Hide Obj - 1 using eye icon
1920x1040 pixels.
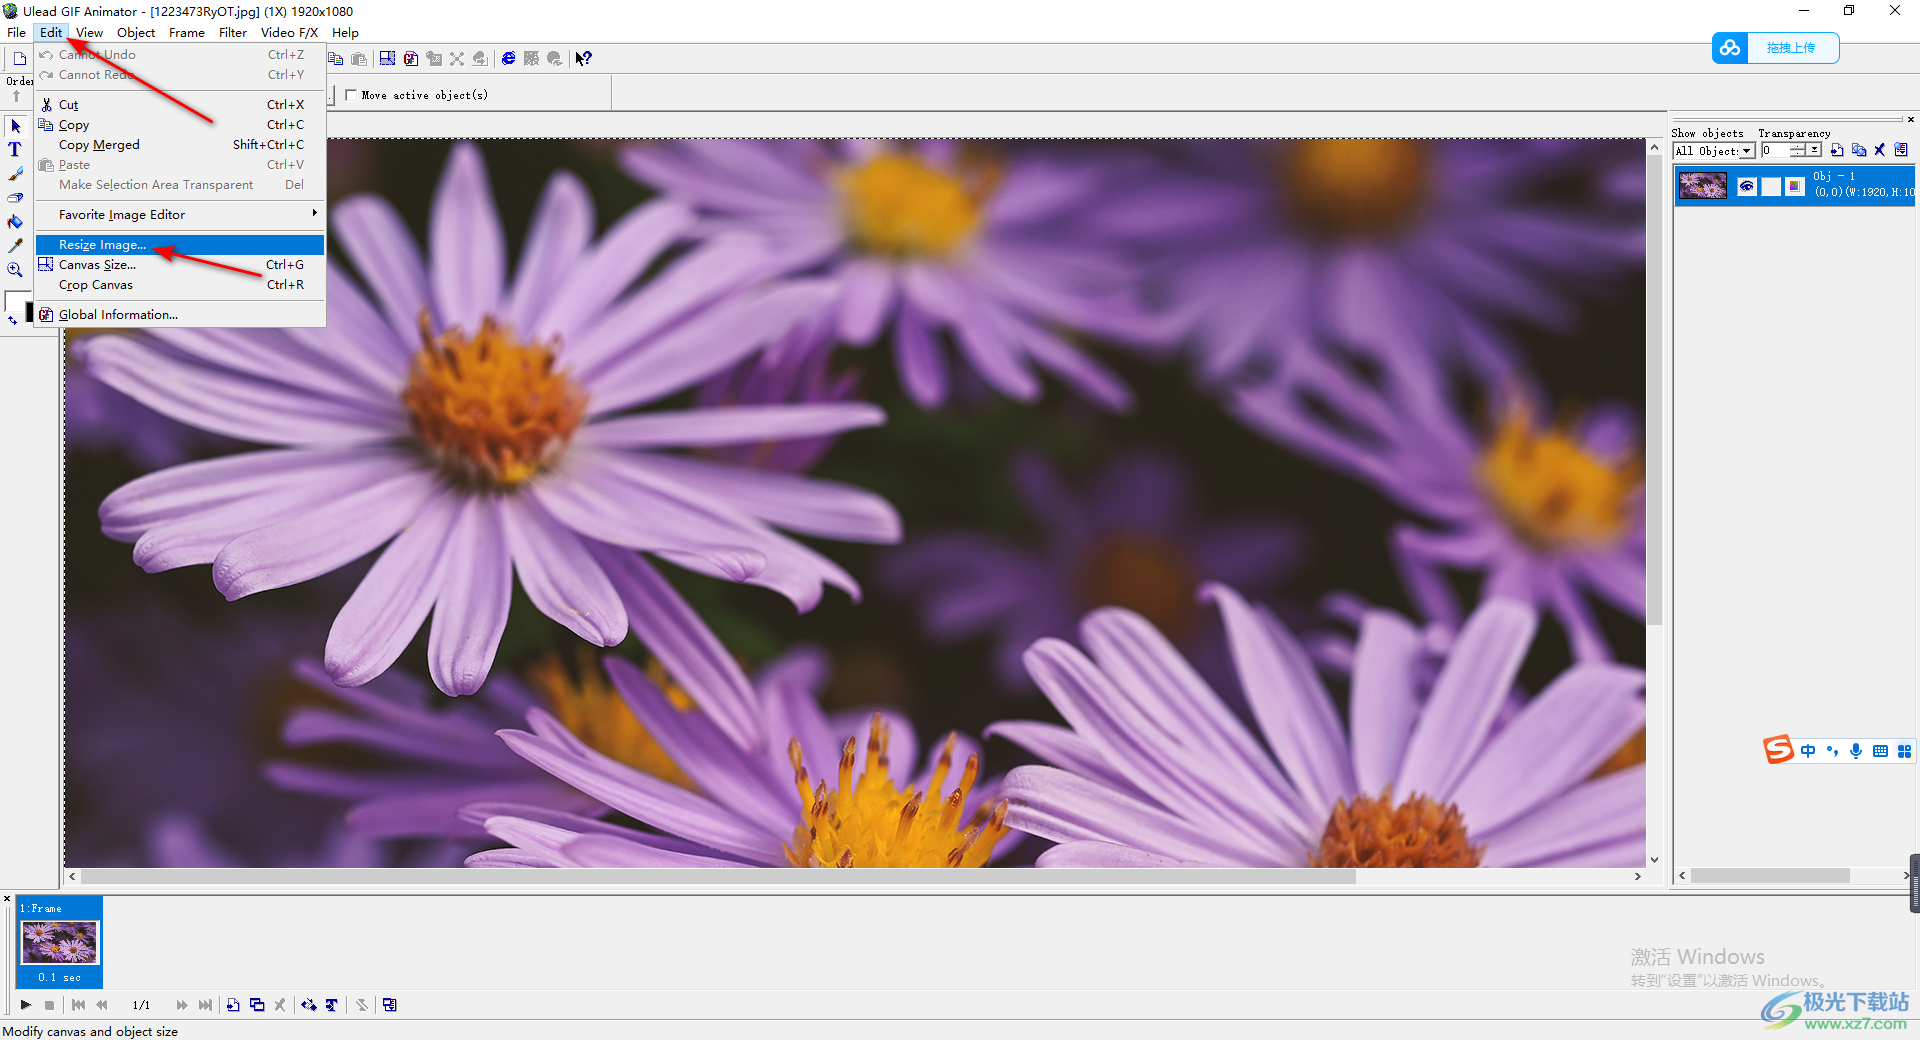click(1747, 186)
